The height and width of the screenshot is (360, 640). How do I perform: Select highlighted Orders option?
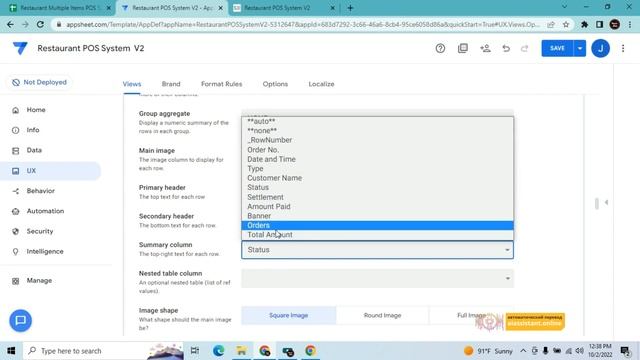378,225
